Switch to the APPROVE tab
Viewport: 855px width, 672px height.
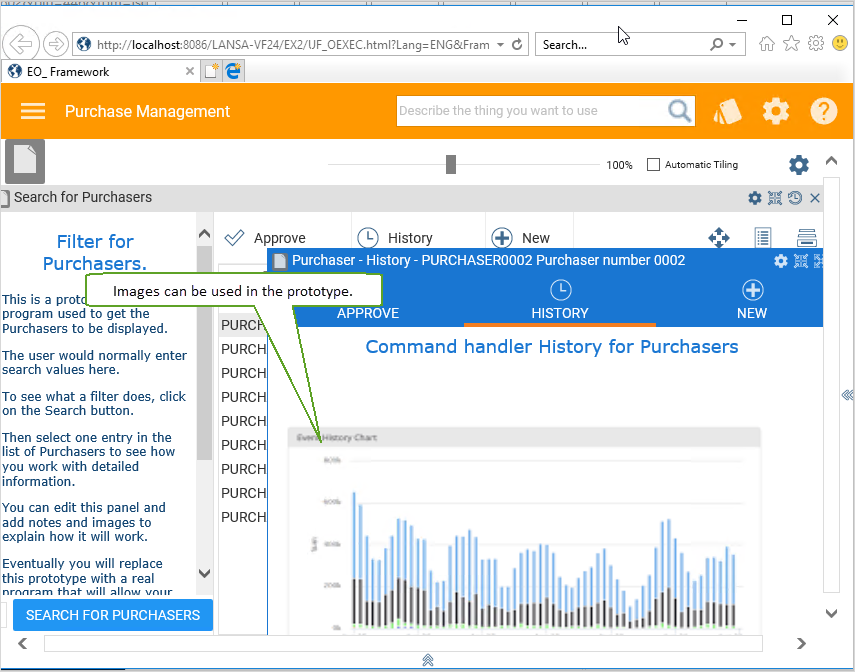[367, 312]
